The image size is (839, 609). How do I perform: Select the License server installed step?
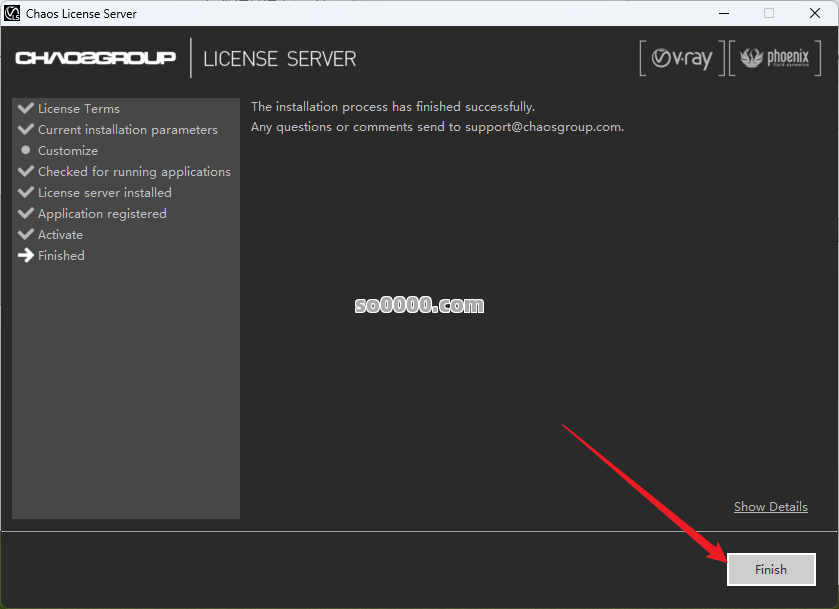pos(104,192)
